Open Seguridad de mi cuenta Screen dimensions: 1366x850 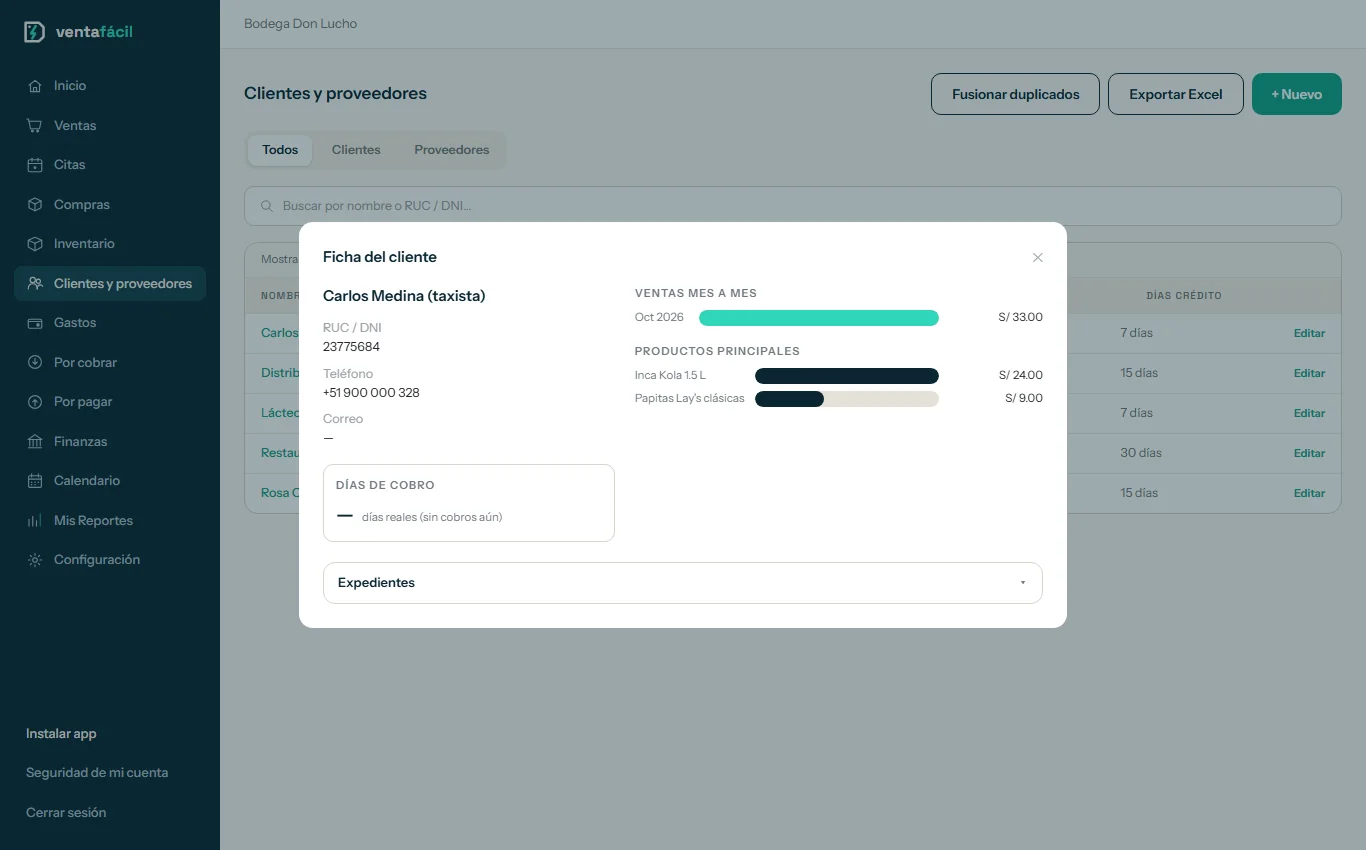tap(97, 773)
